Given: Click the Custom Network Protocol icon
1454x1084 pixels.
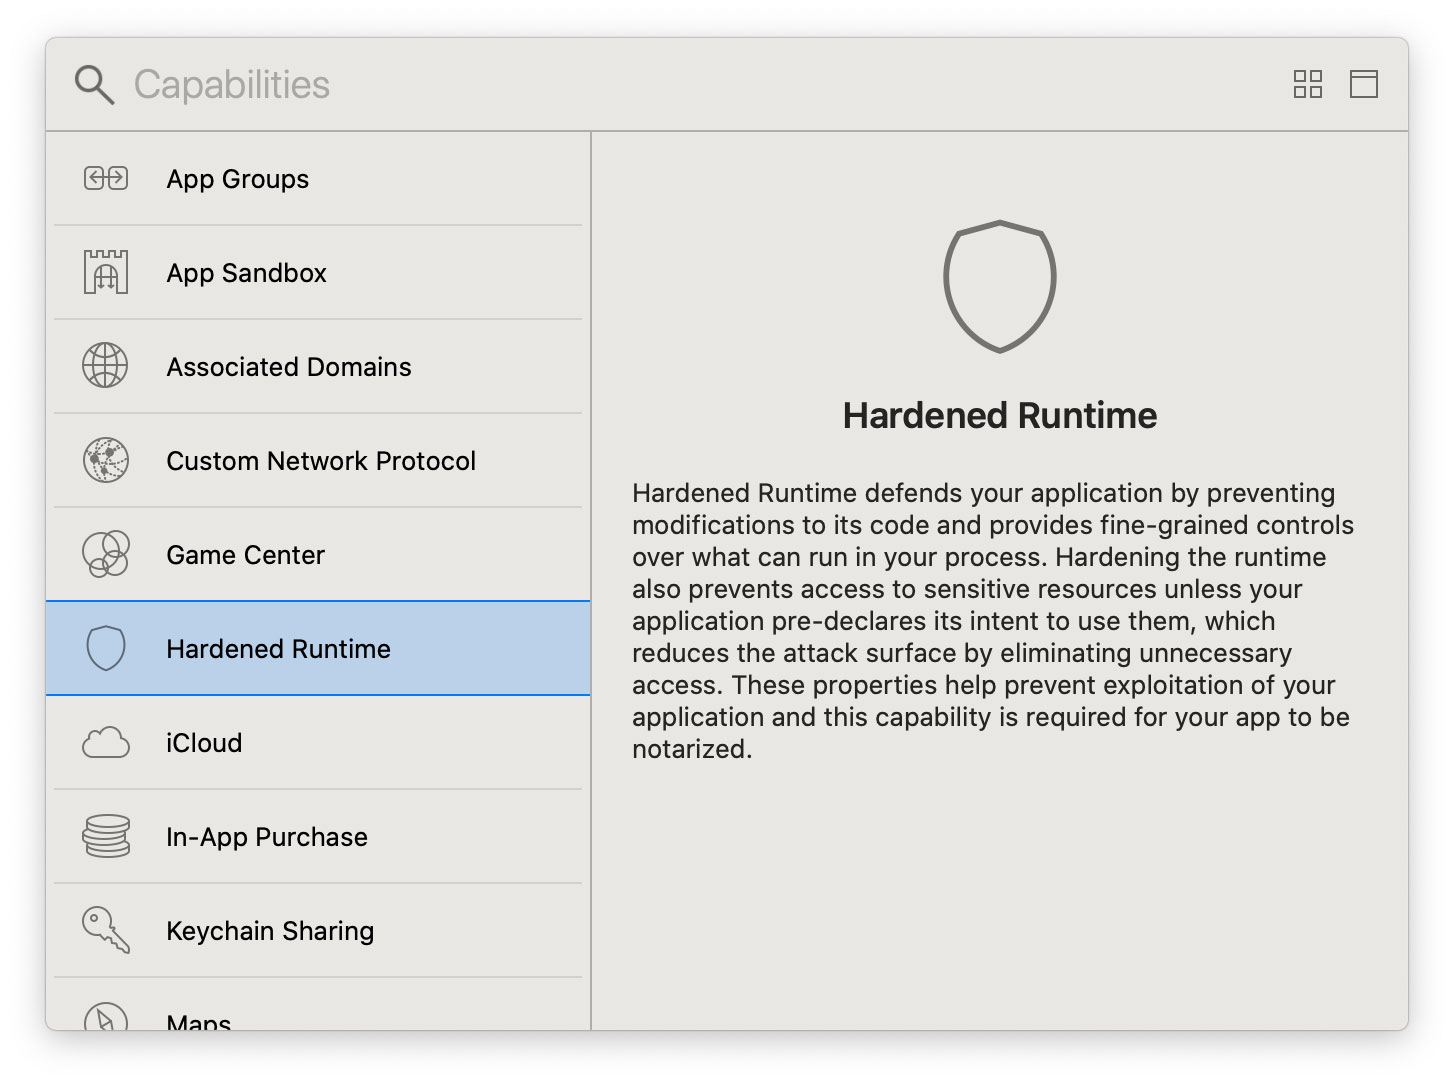Looking at the screenshot, I should [105, 460].
